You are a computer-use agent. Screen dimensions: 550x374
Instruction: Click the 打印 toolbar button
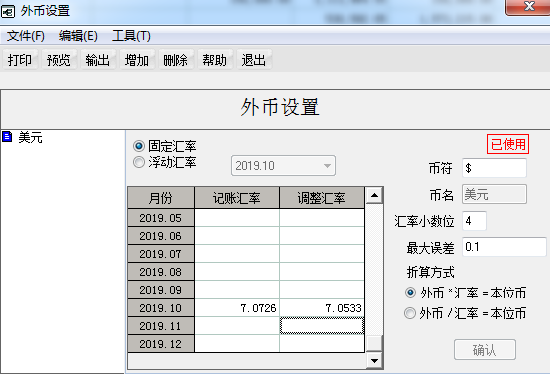20,60
